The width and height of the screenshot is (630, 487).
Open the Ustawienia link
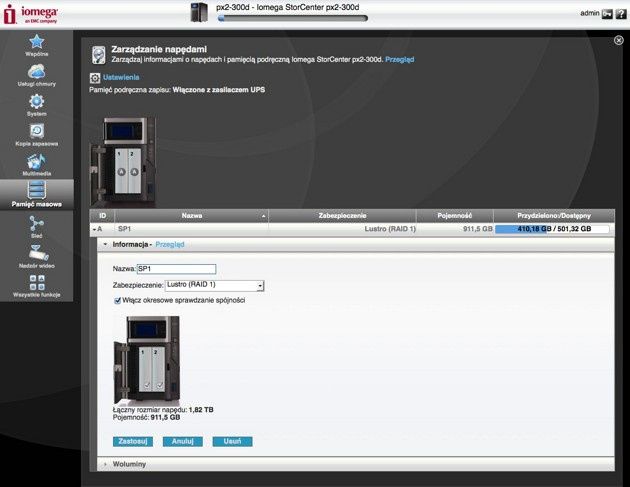121,77
